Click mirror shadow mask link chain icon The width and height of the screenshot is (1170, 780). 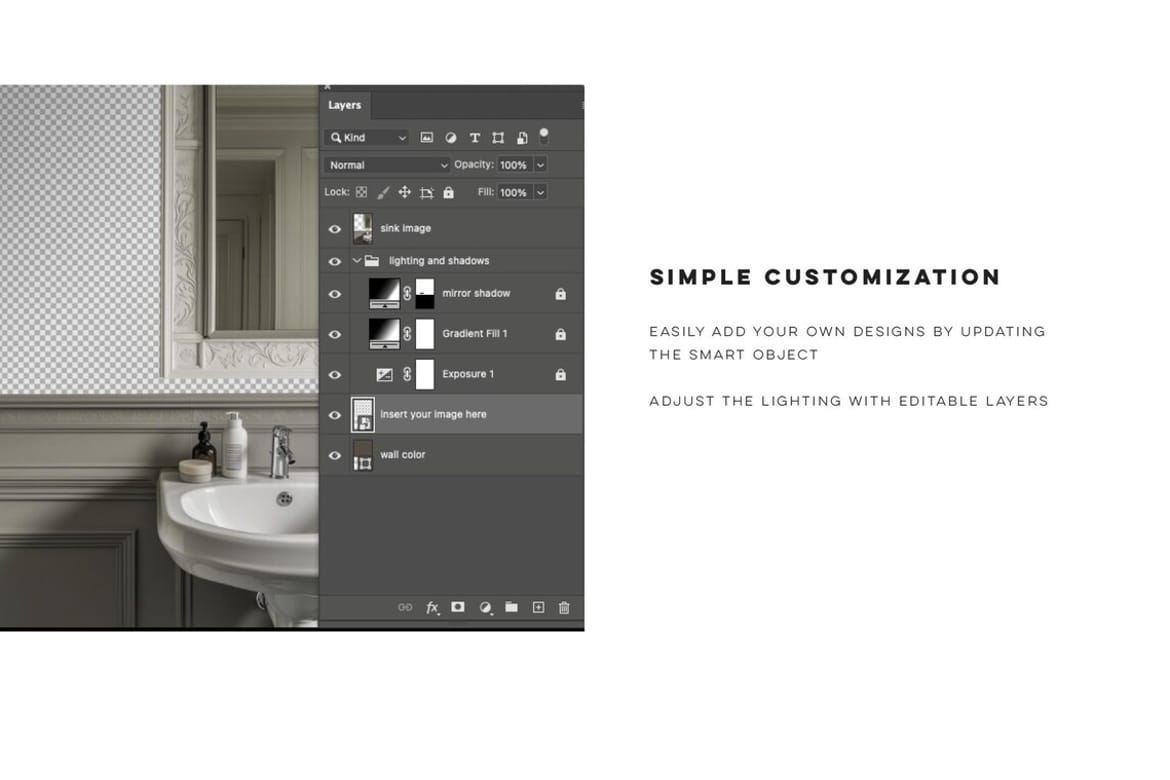(x=407, y=293)
